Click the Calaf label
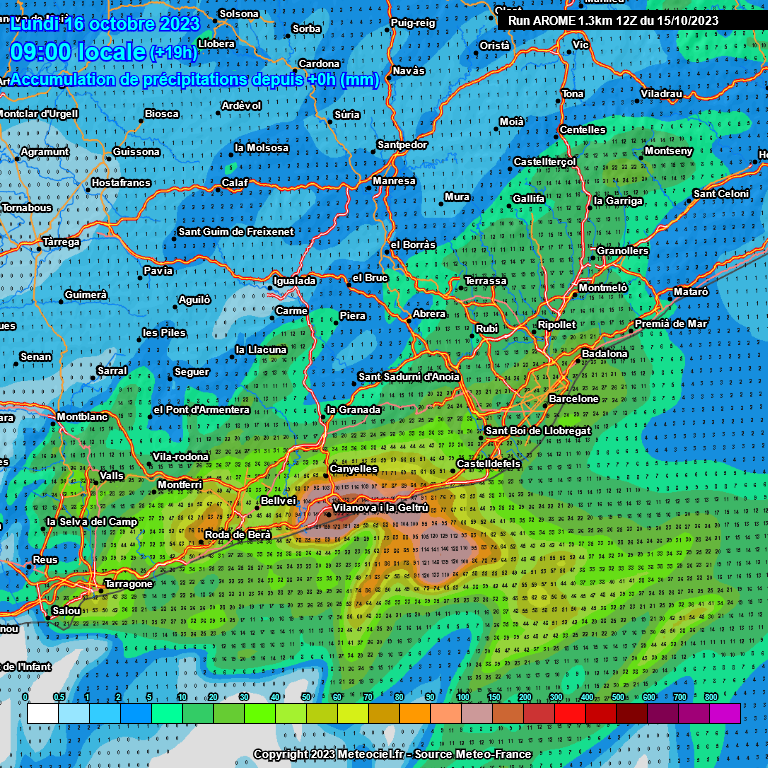This screenshot has height=768, width=768. tap(235, 183)
